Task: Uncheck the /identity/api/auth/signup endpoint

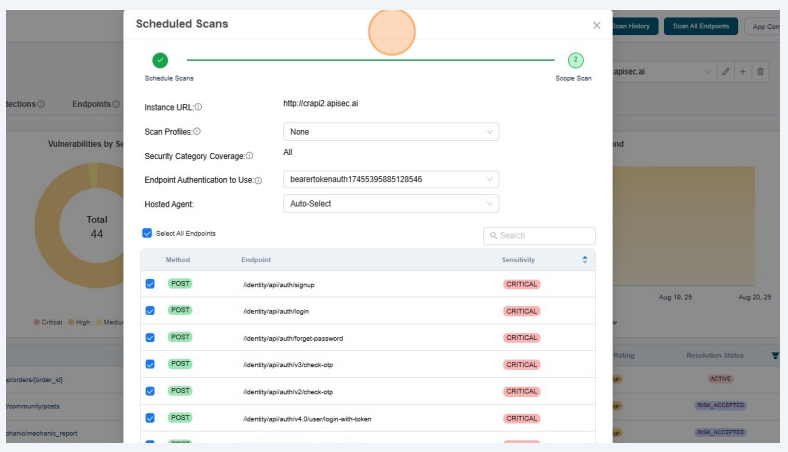Action: [150, 284]
